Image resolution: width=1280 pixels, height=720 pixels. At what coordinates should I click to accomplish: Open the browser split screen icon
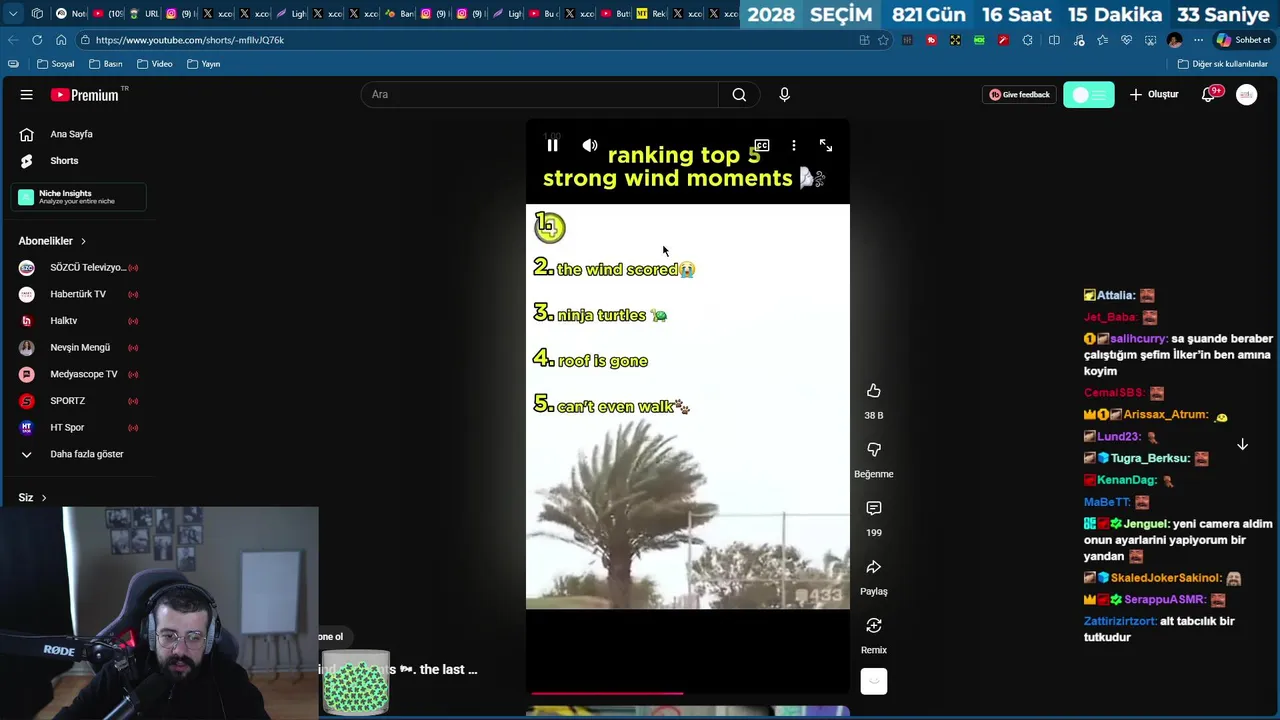[x=1054, y=40]
